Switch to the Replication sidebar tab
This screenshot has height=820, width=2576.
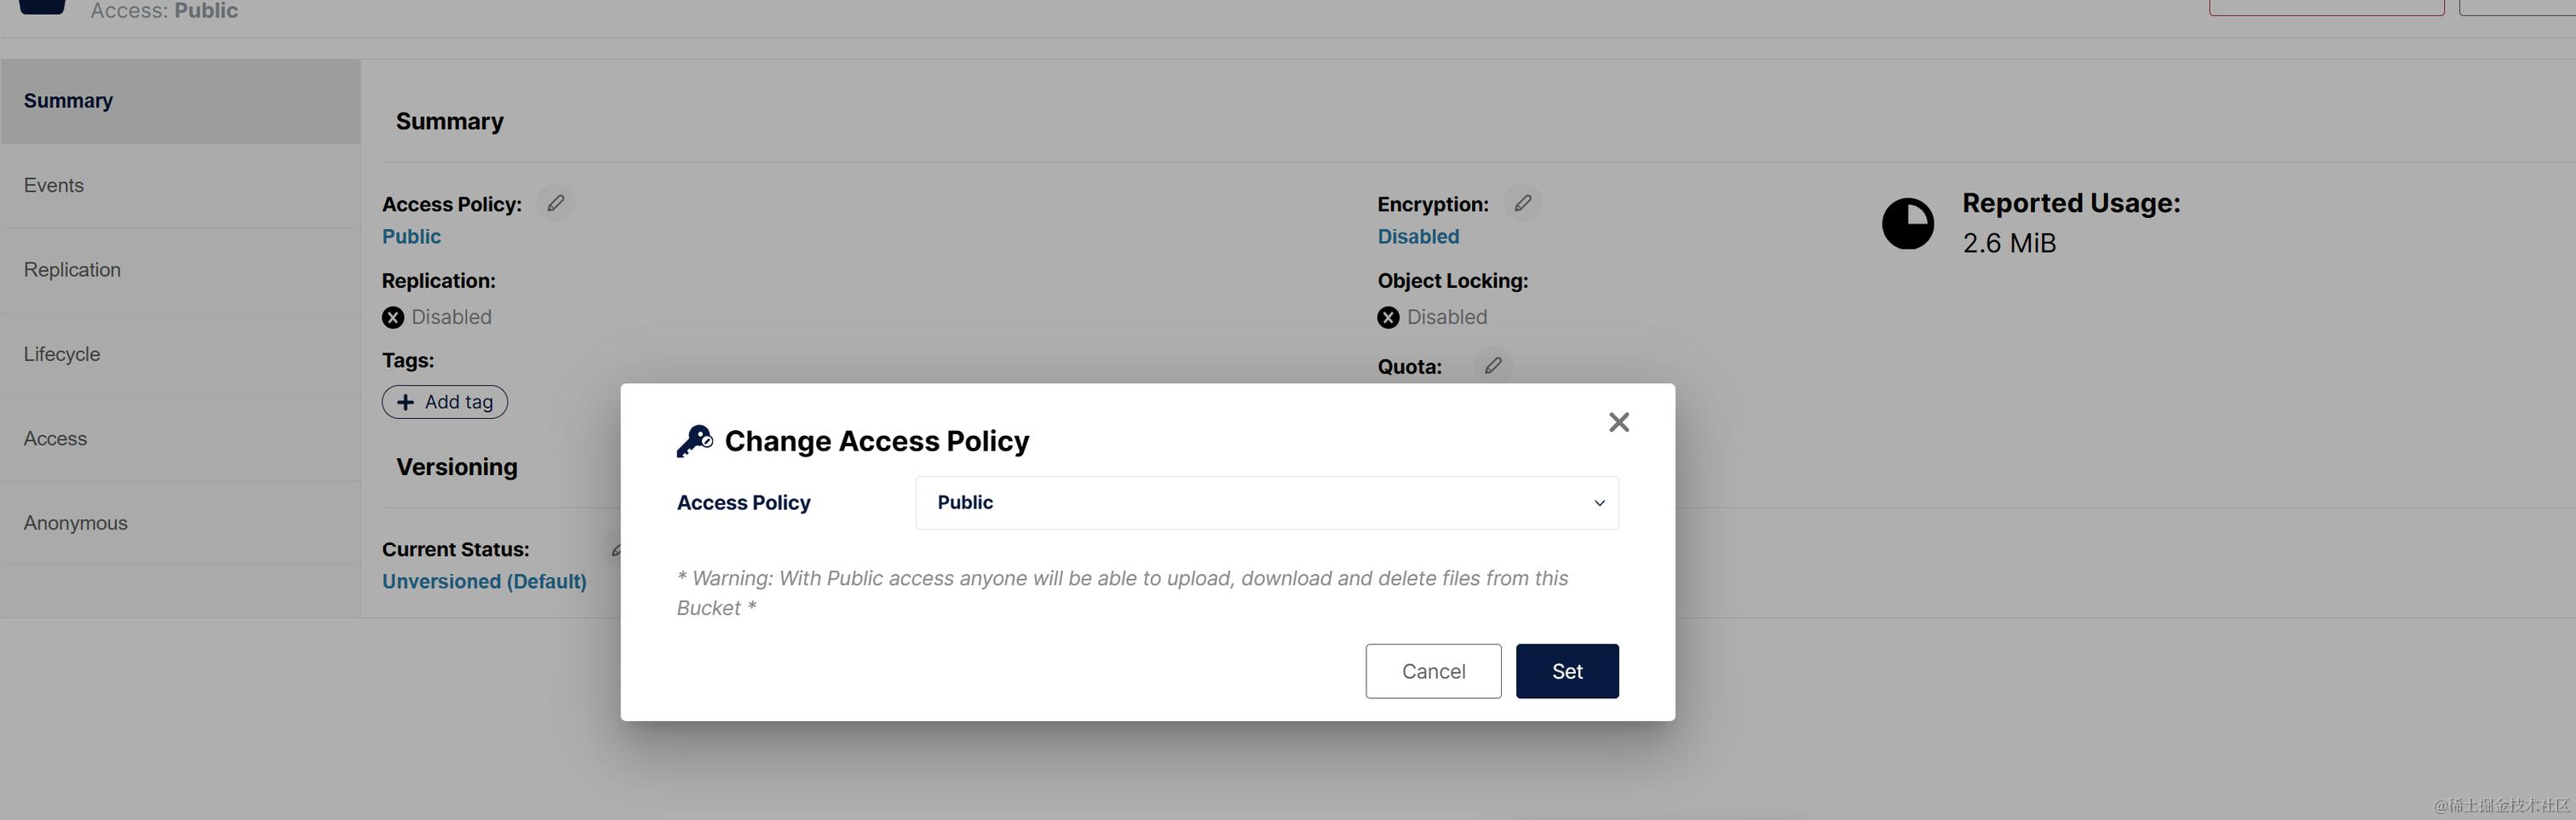(x=72, y=270)
